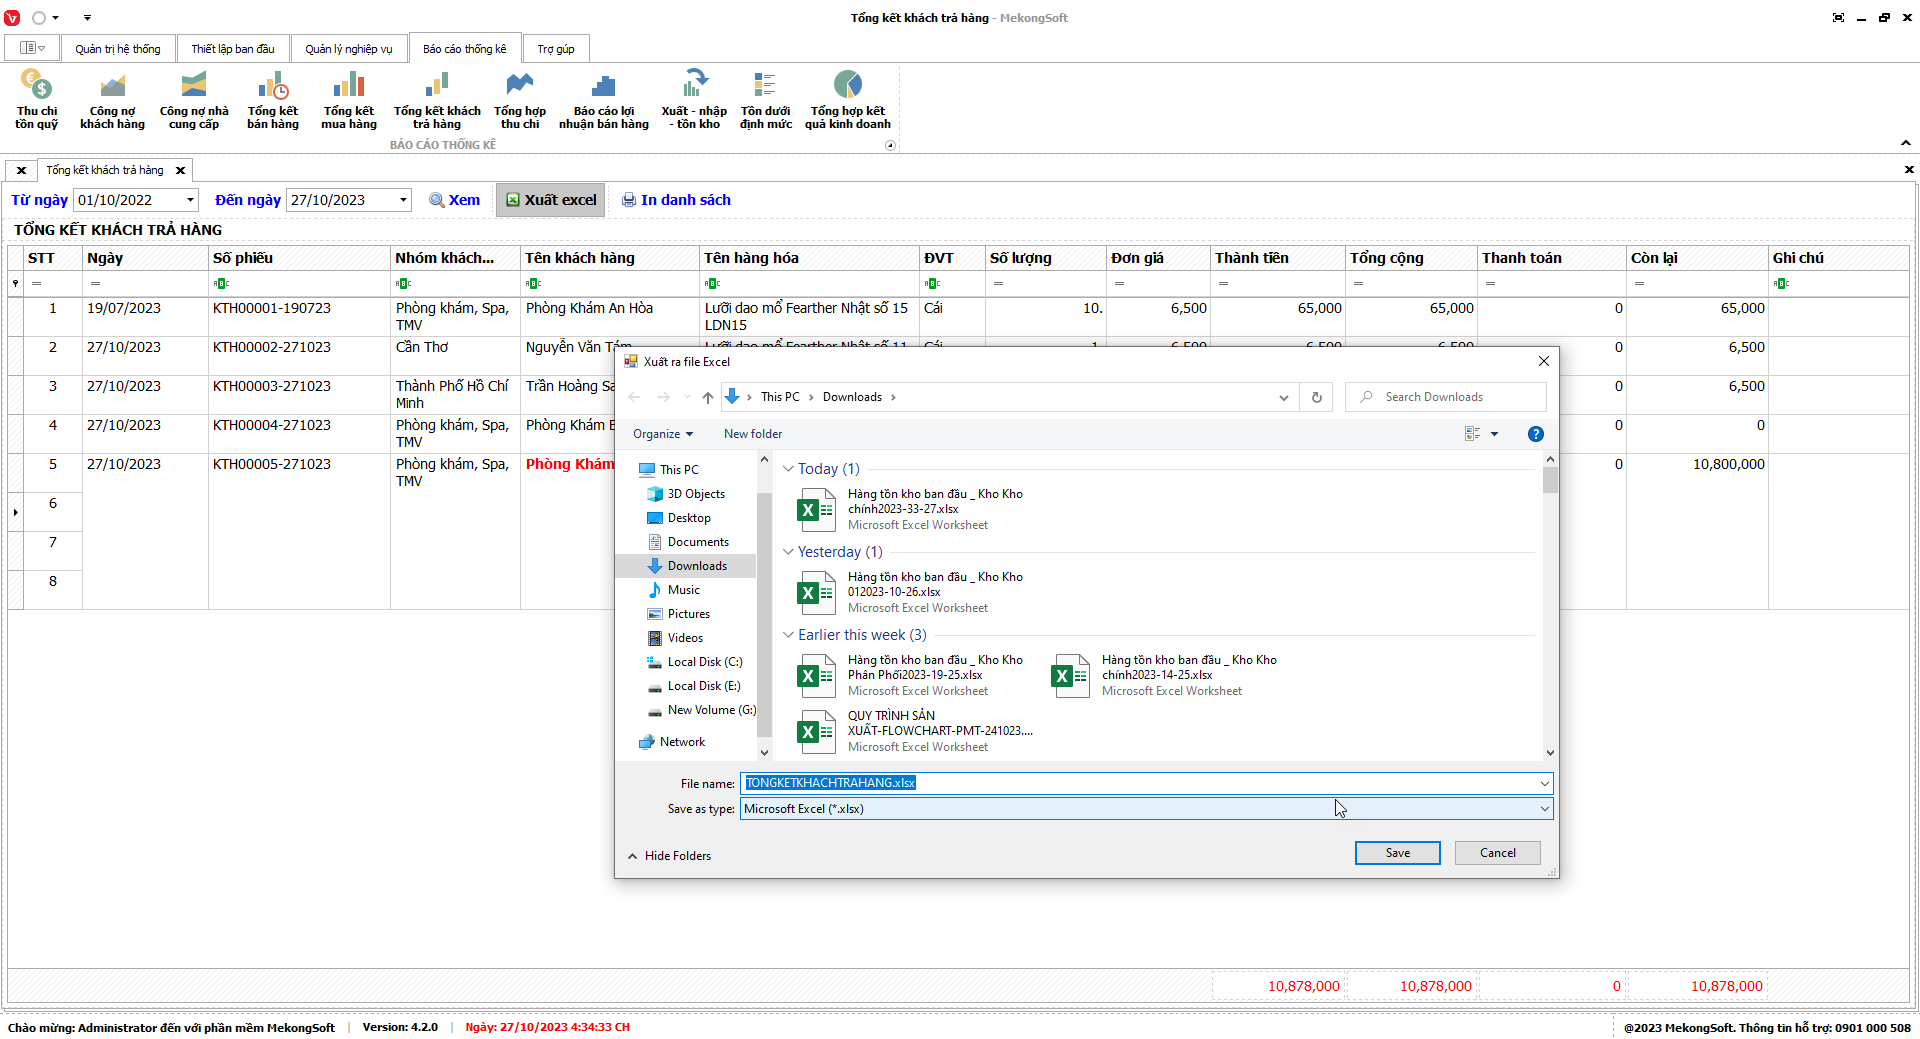Collapse the Earlier this week group
1920x1039 pixels.
pyautogui.click(x=788, y=635)
